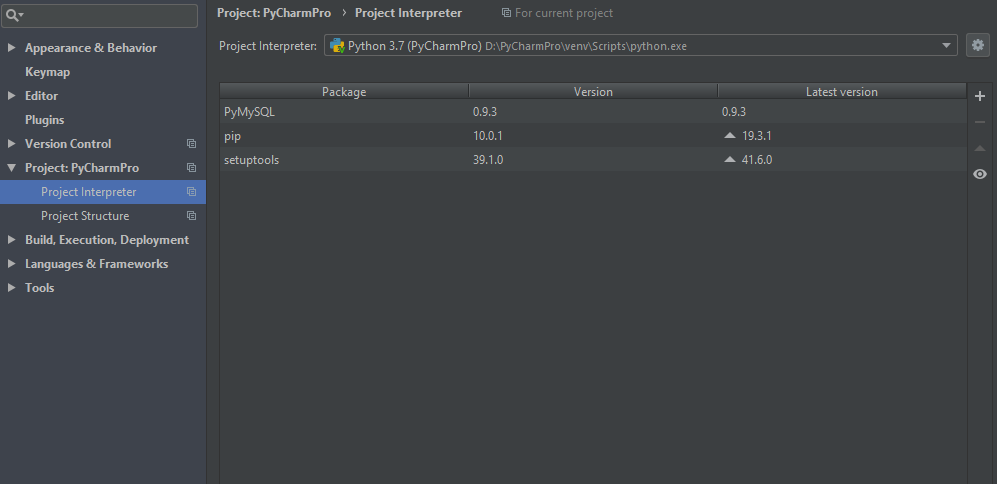Click the gear icon next to interpreter dropdown
Screen dimensions: 997x484
pos(978,45)
